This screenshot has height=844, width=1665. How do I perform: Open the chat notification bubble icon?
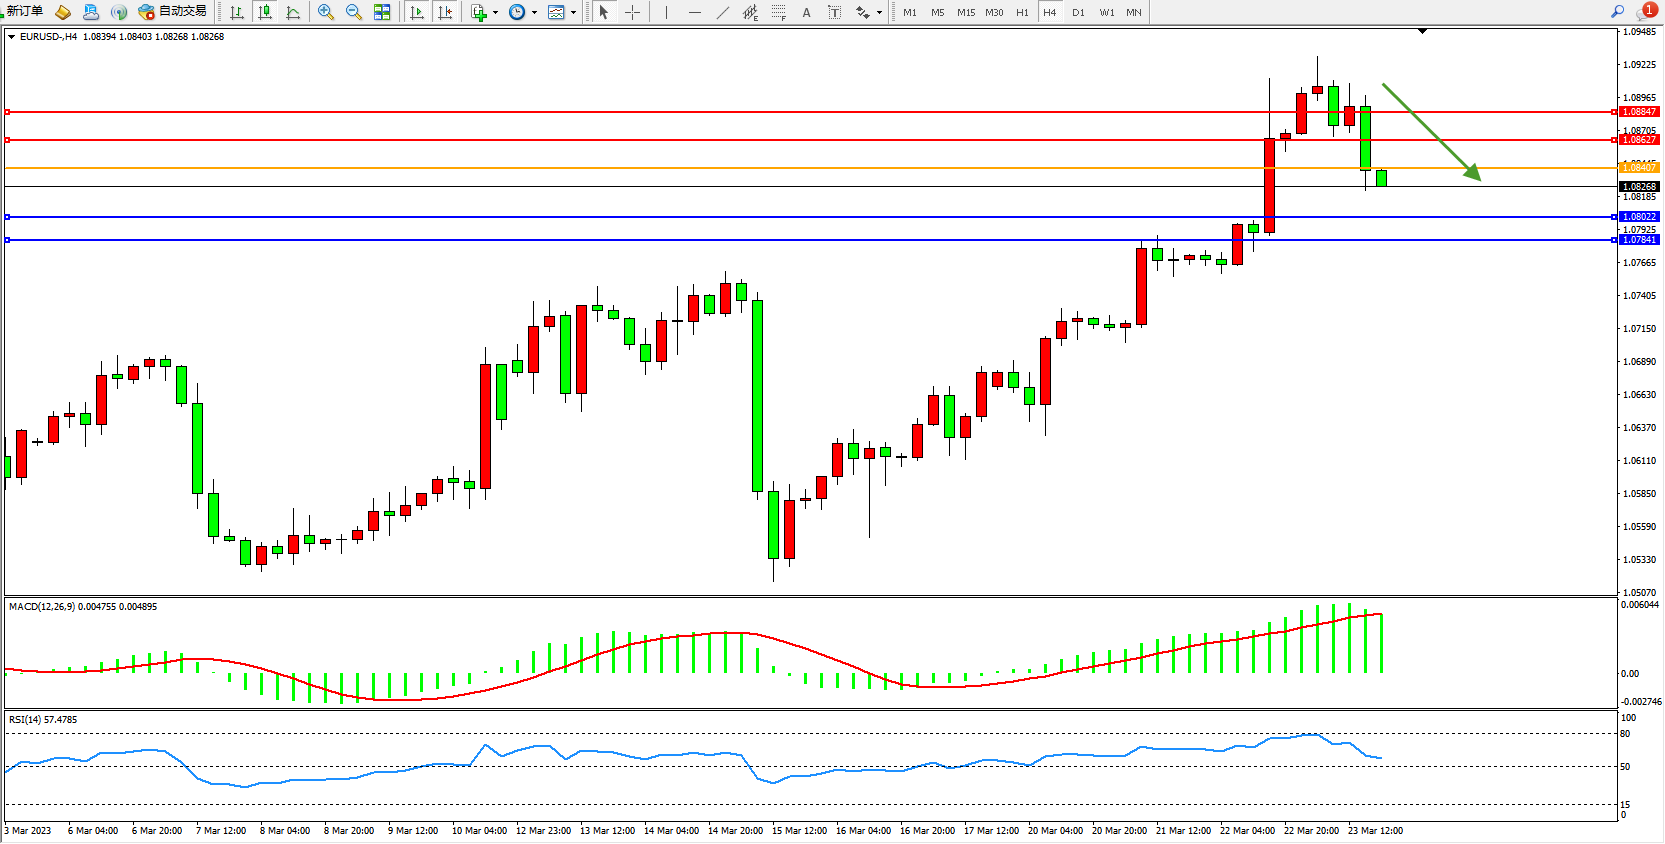[x=1644, y=12]
